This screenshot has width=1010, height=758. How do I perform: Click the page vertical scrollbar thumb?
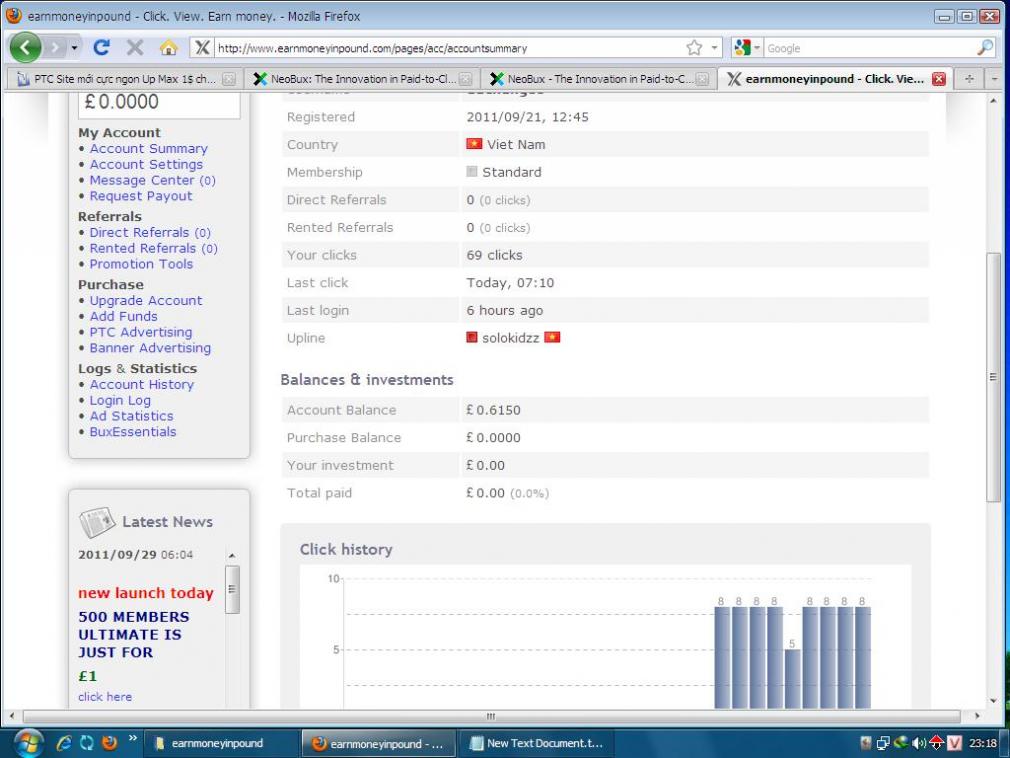[993, 377]
